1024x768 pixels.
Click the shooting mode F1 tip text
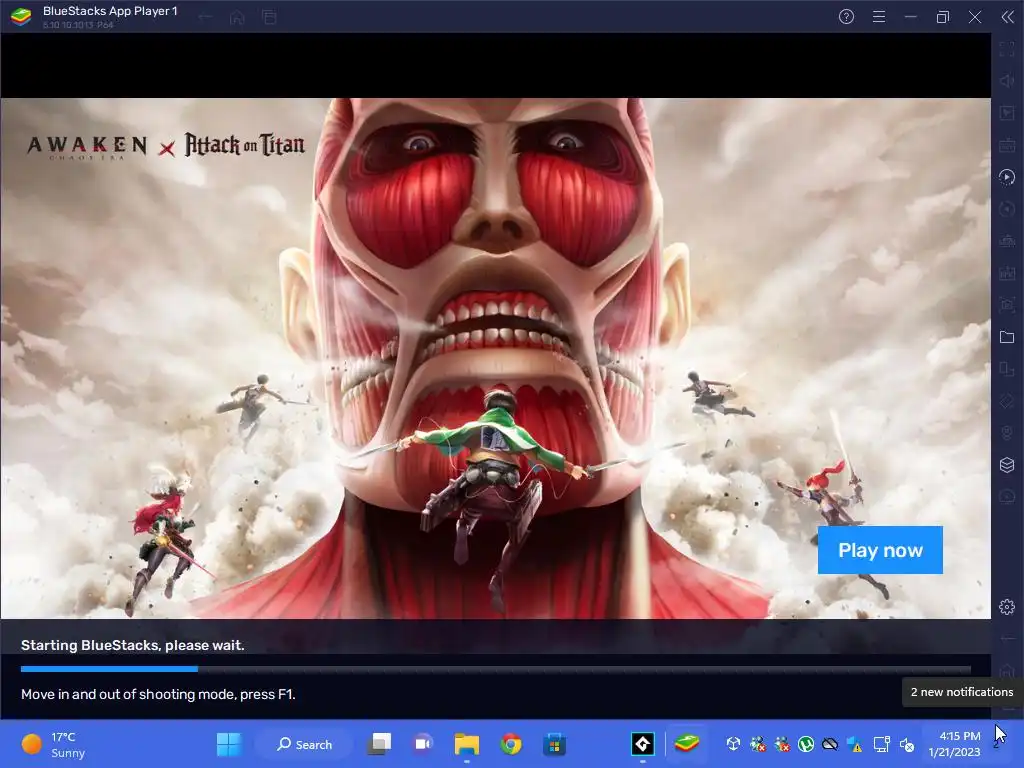(x=158, y=694)
